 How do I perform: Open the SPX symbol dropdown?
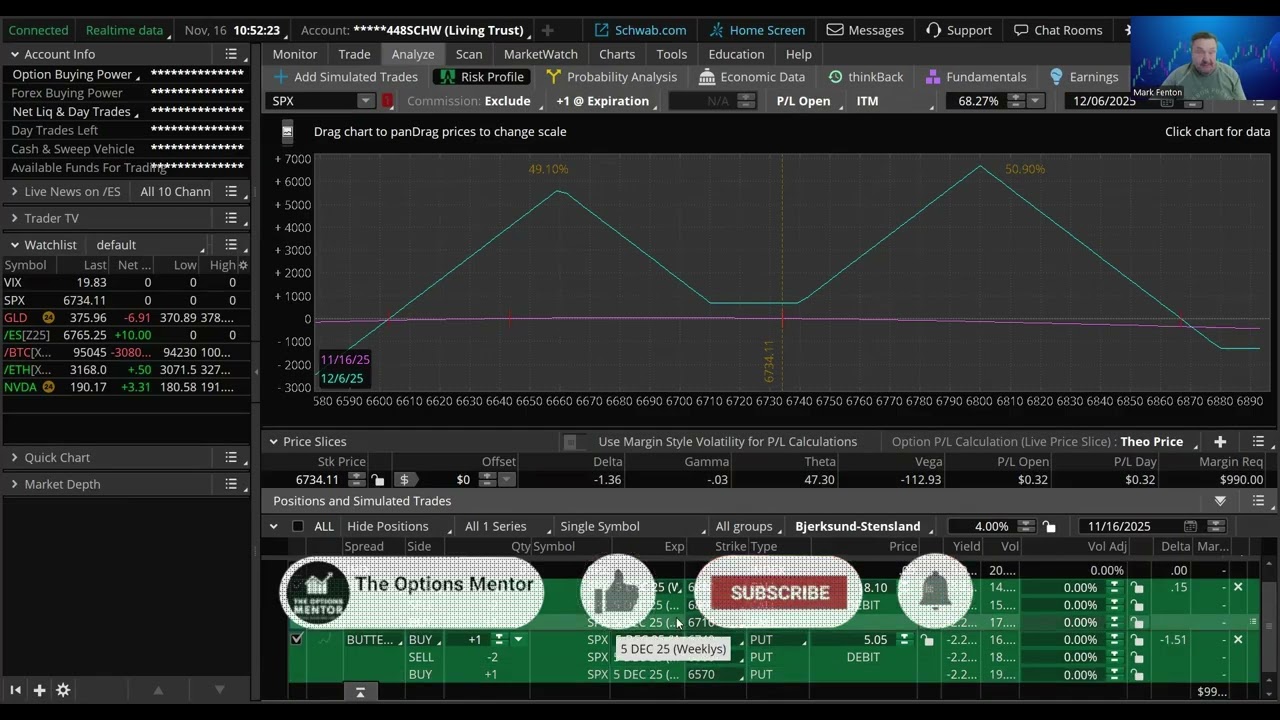(x=365, y=101)
